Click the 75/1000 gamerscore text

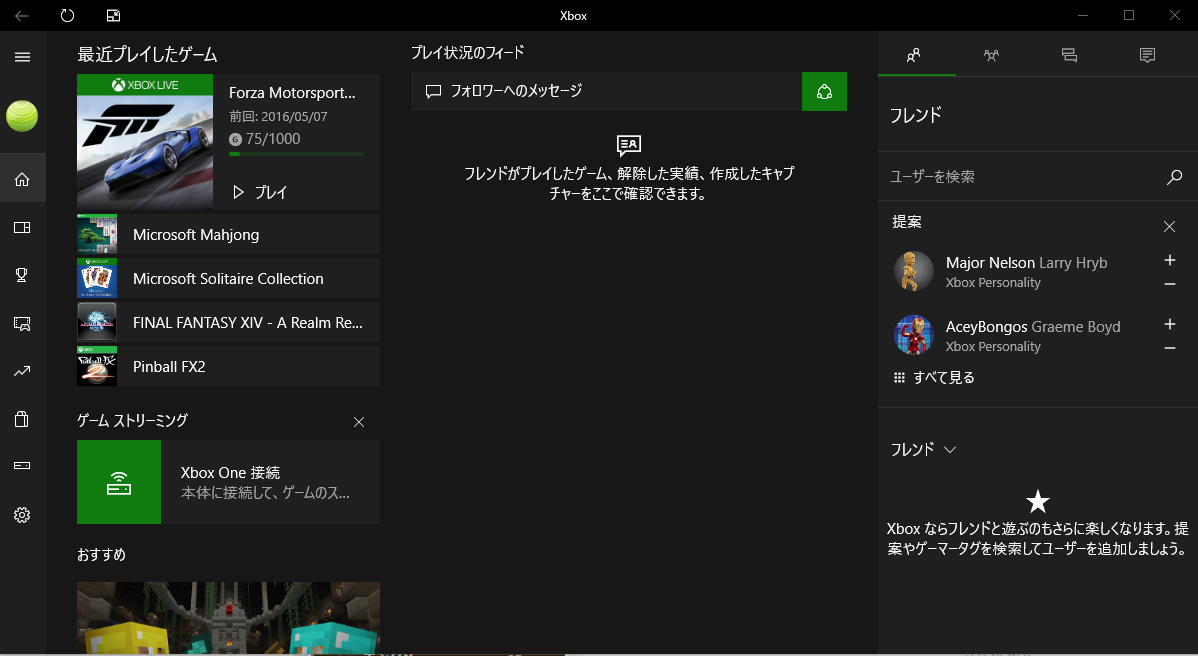[273, 139]
